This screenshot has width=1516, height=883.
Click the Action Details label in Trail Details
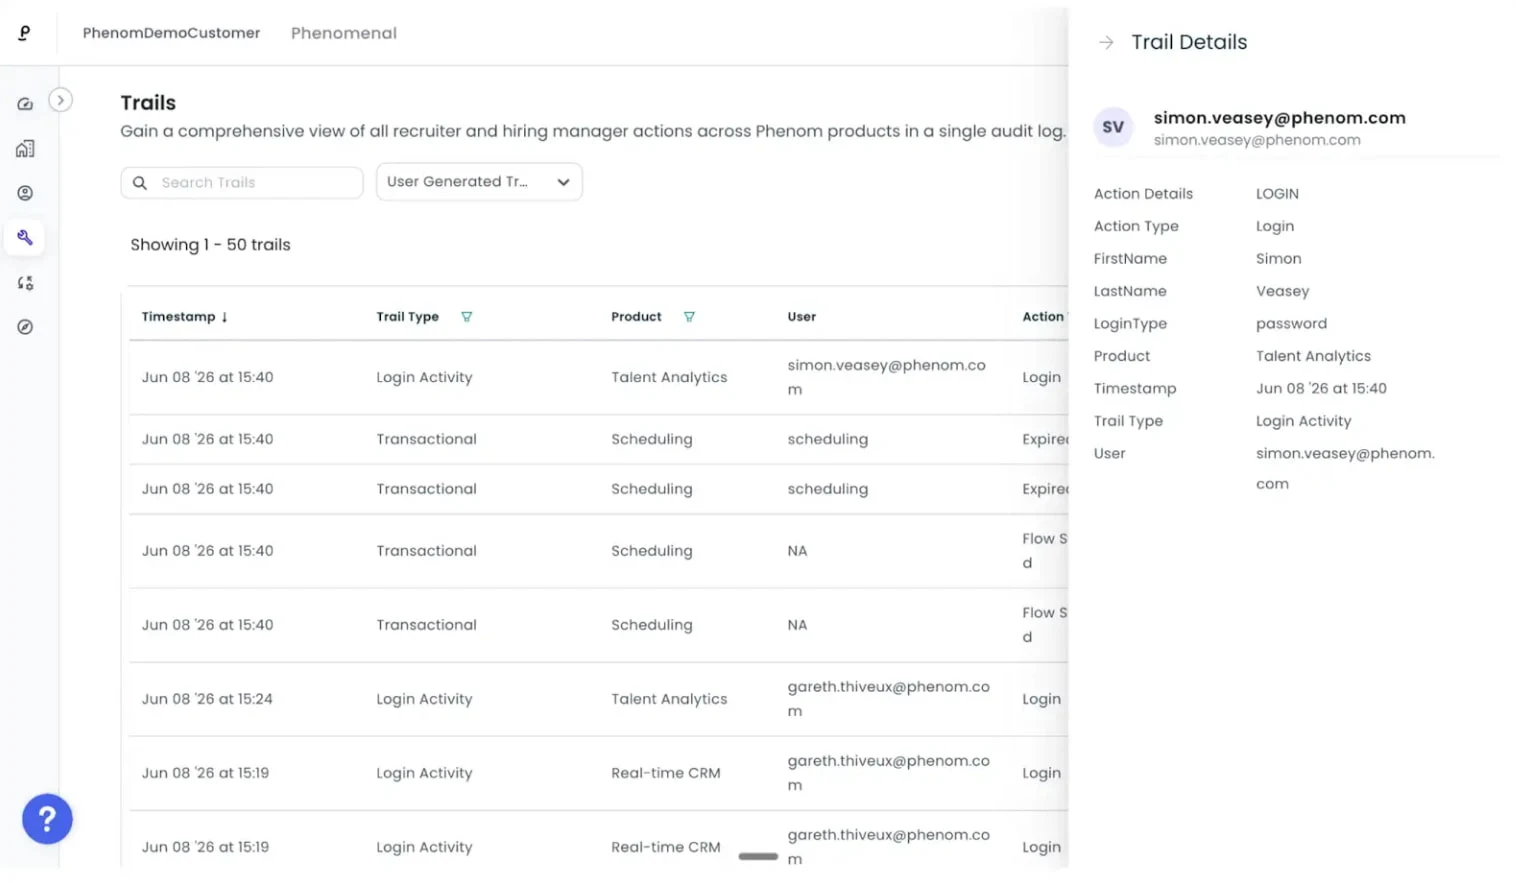1143,194
